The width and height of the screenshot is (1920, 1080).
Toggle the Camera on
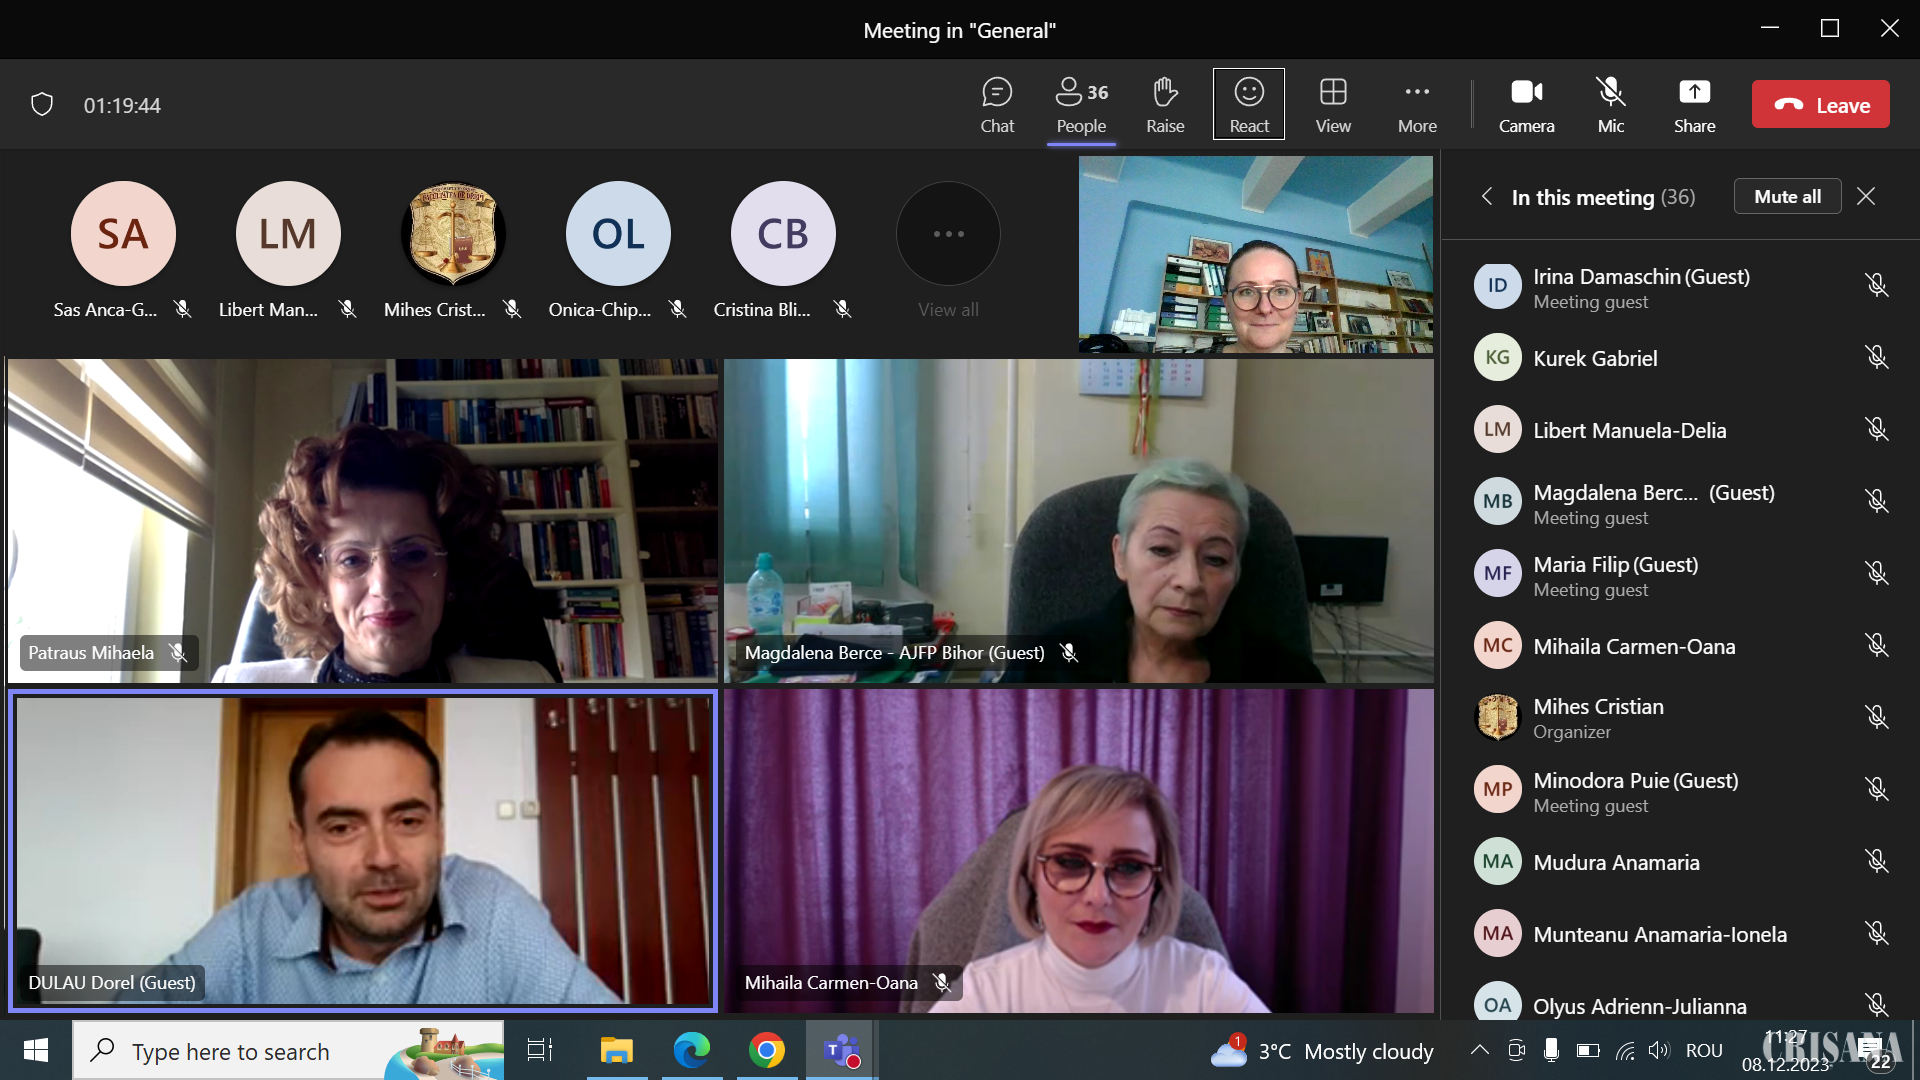[x=1526, y=104]
